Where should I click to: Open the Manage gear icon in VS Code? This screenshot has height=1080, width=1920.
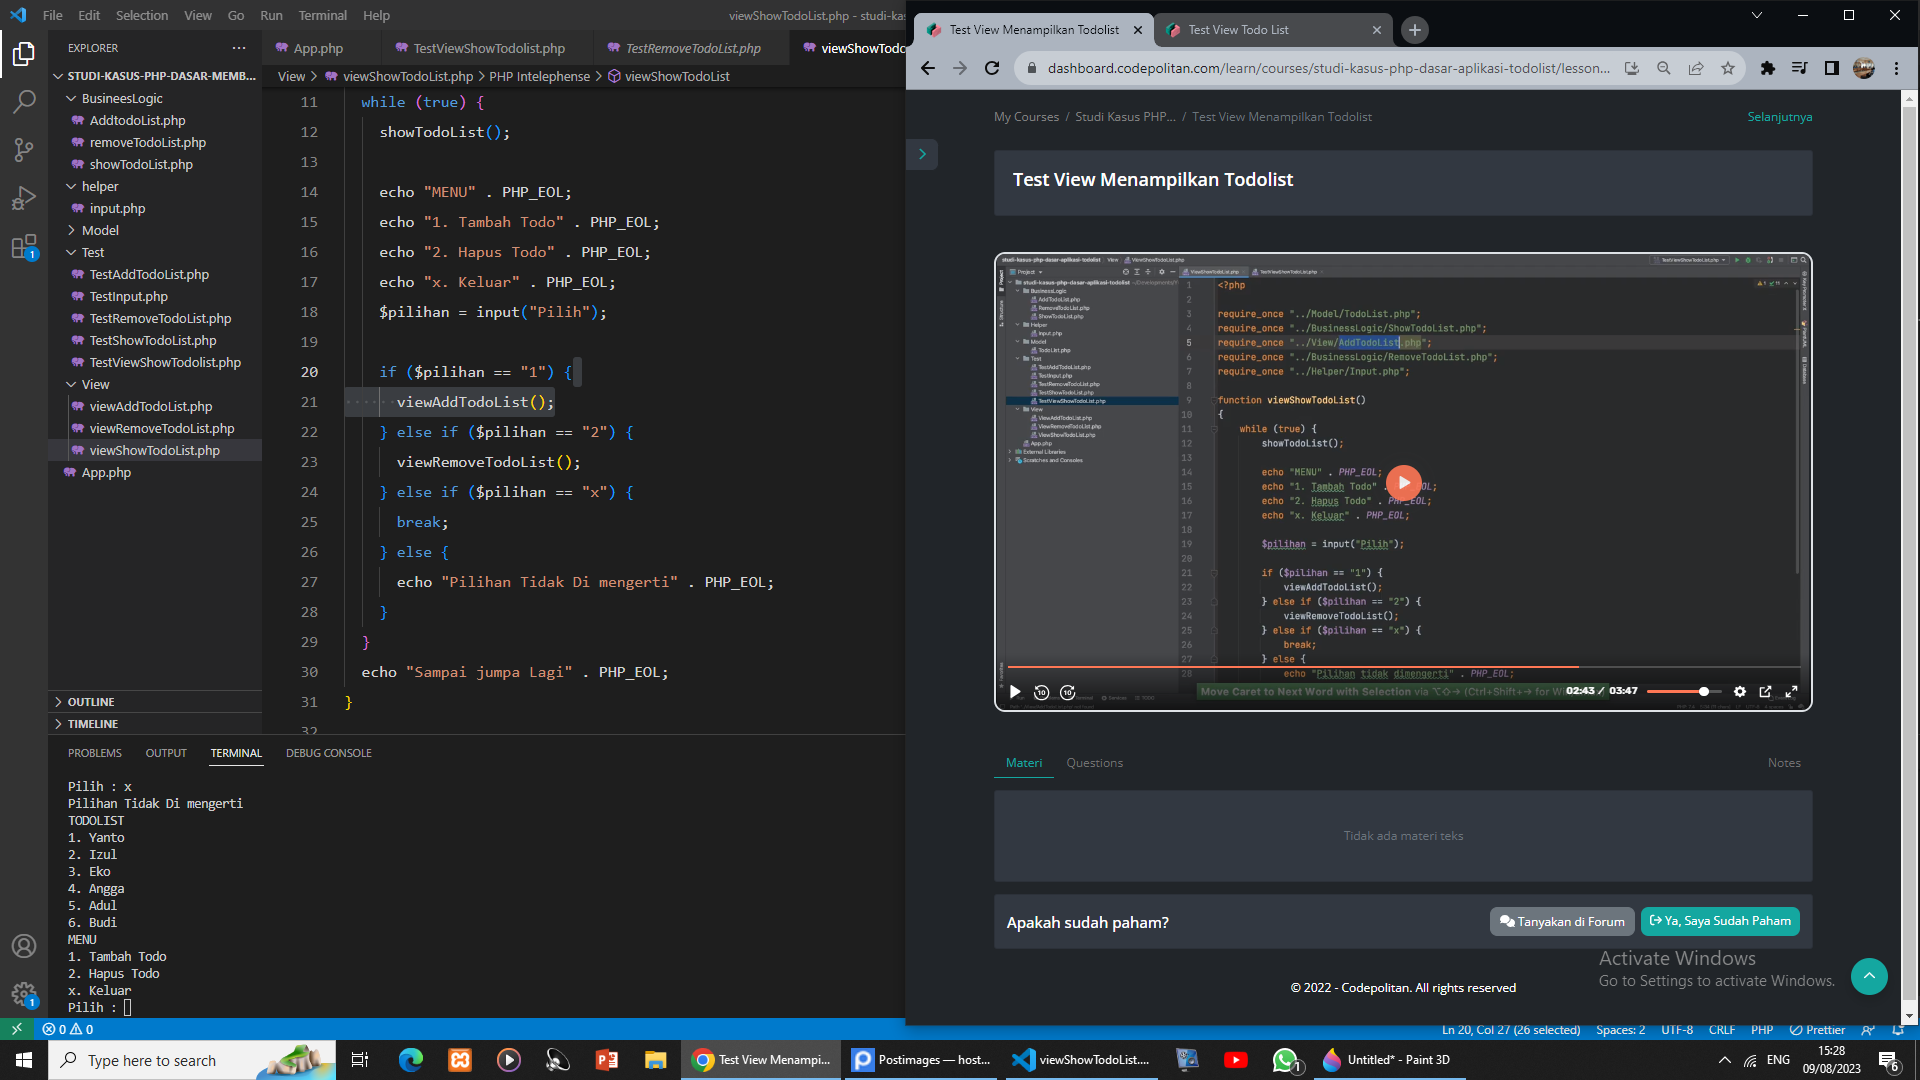coord(24,993)
